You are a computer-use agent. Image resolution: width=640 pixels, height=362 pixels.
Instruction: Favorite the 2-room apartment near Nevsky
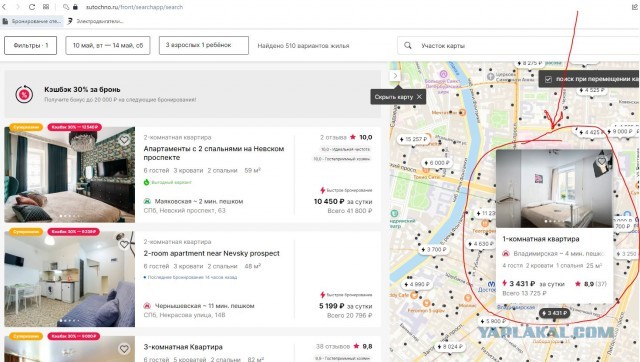coord(124,244)
